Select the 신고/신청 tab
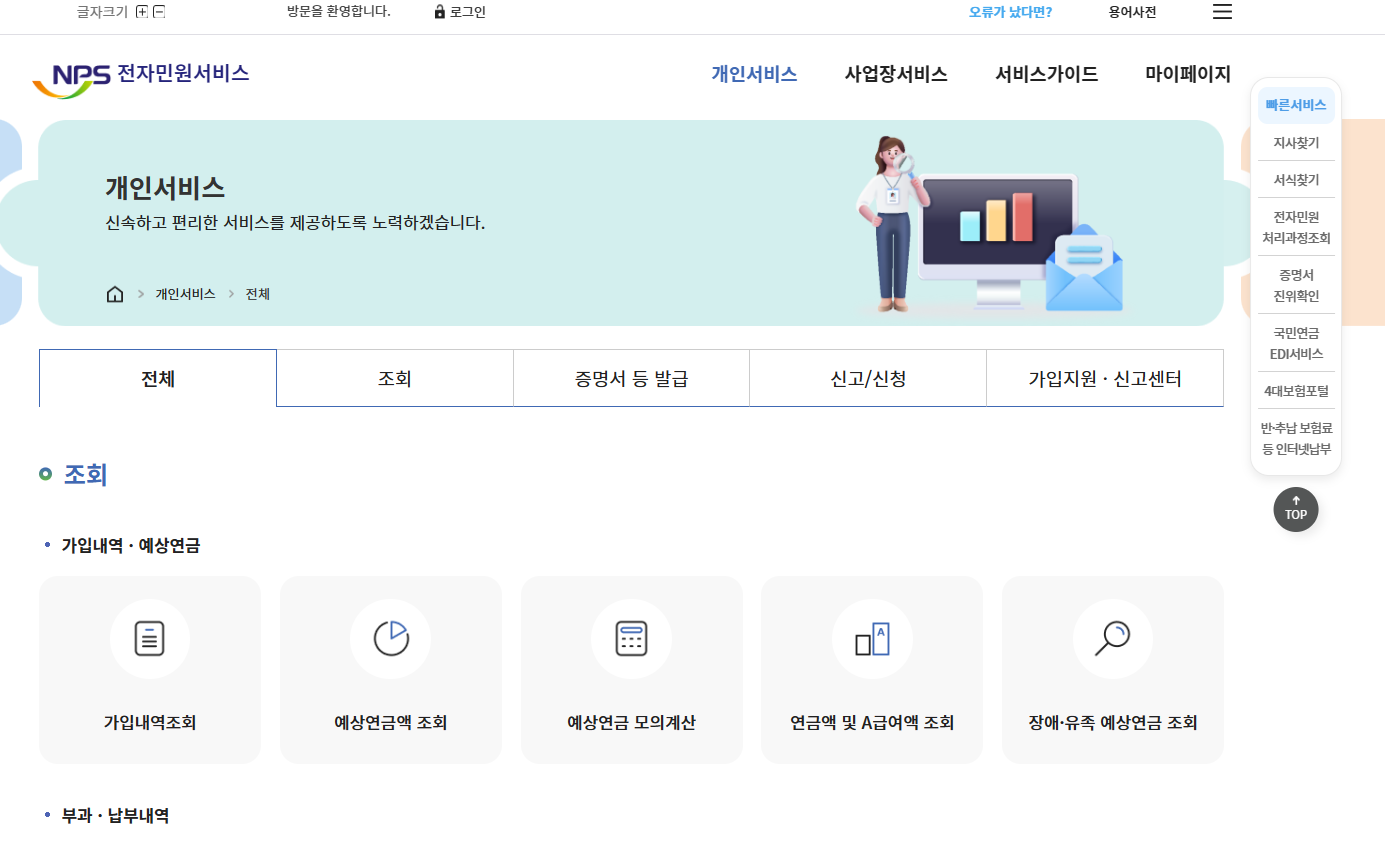1385x841 pixels. coord(867,378)
